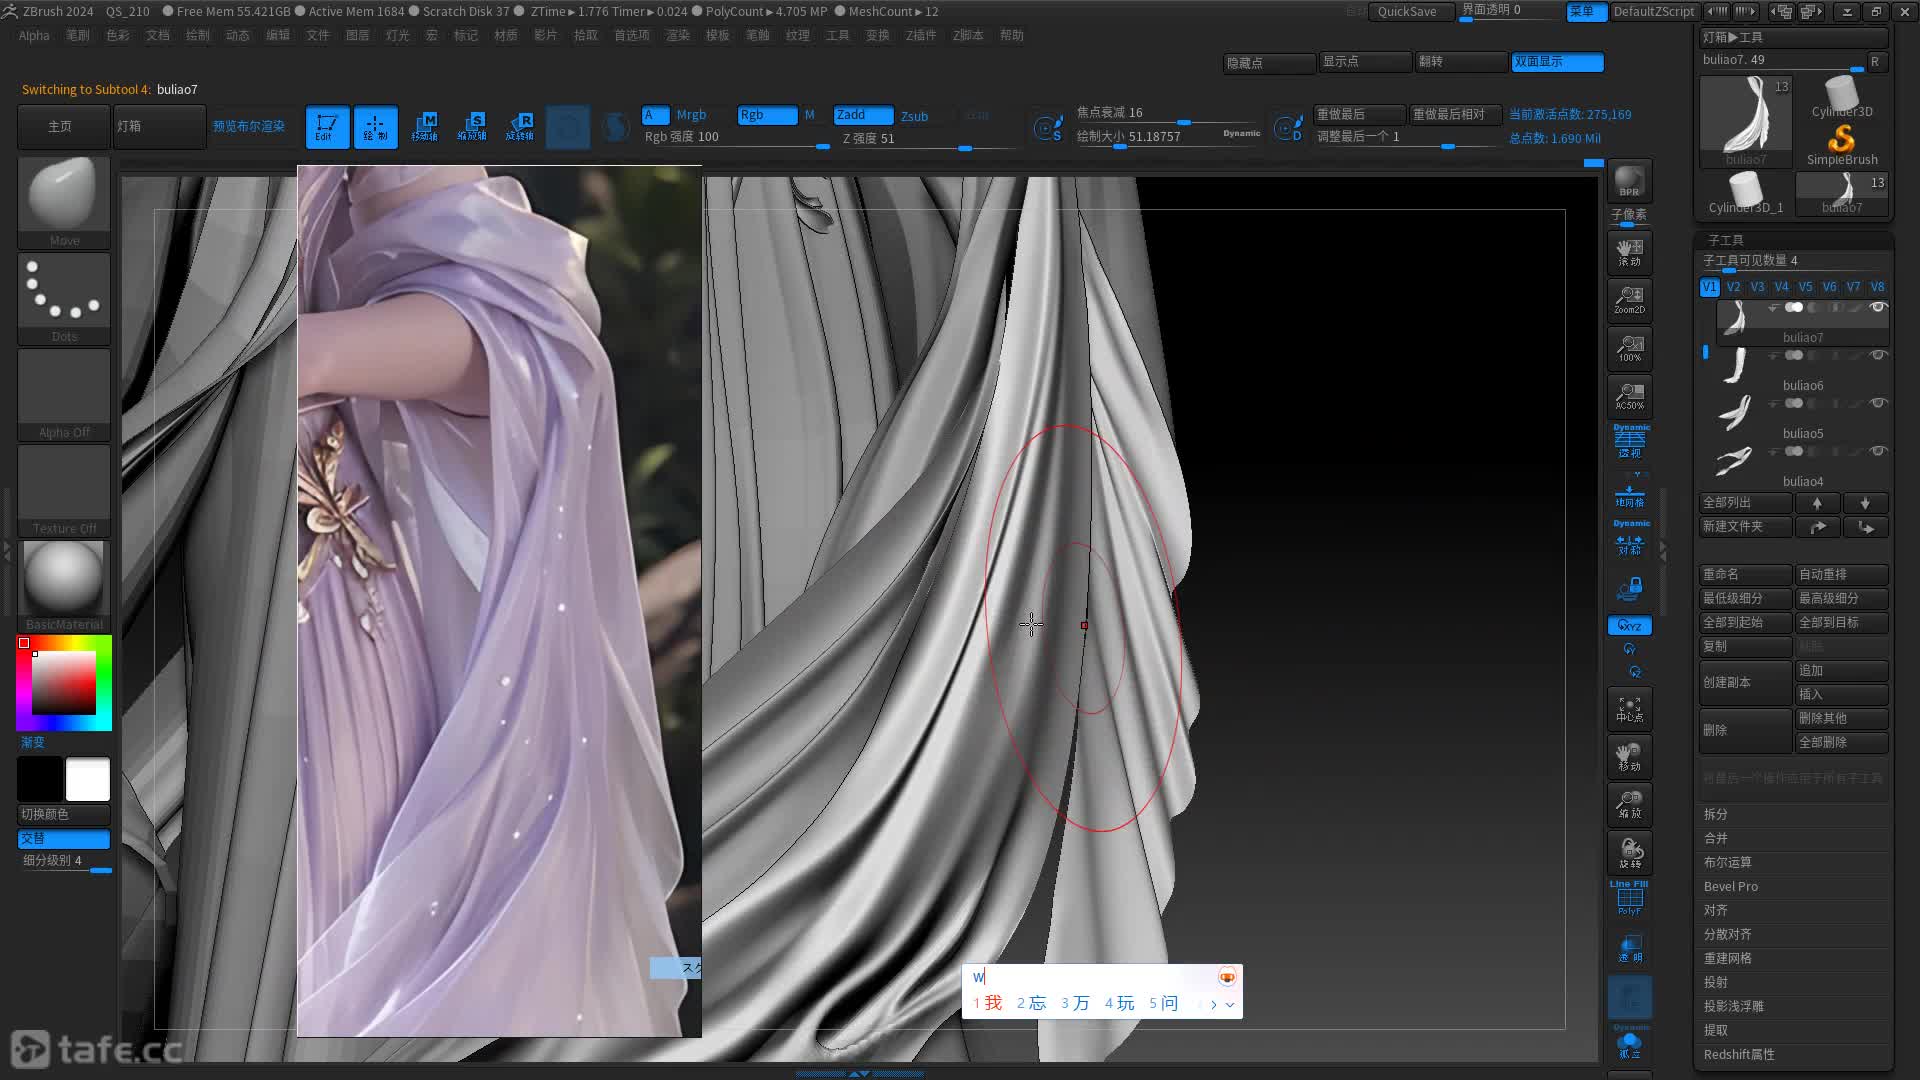Click the Zoom2D icon
The width and height of the screenshot is (1920, 1080).
[1629, 300]
